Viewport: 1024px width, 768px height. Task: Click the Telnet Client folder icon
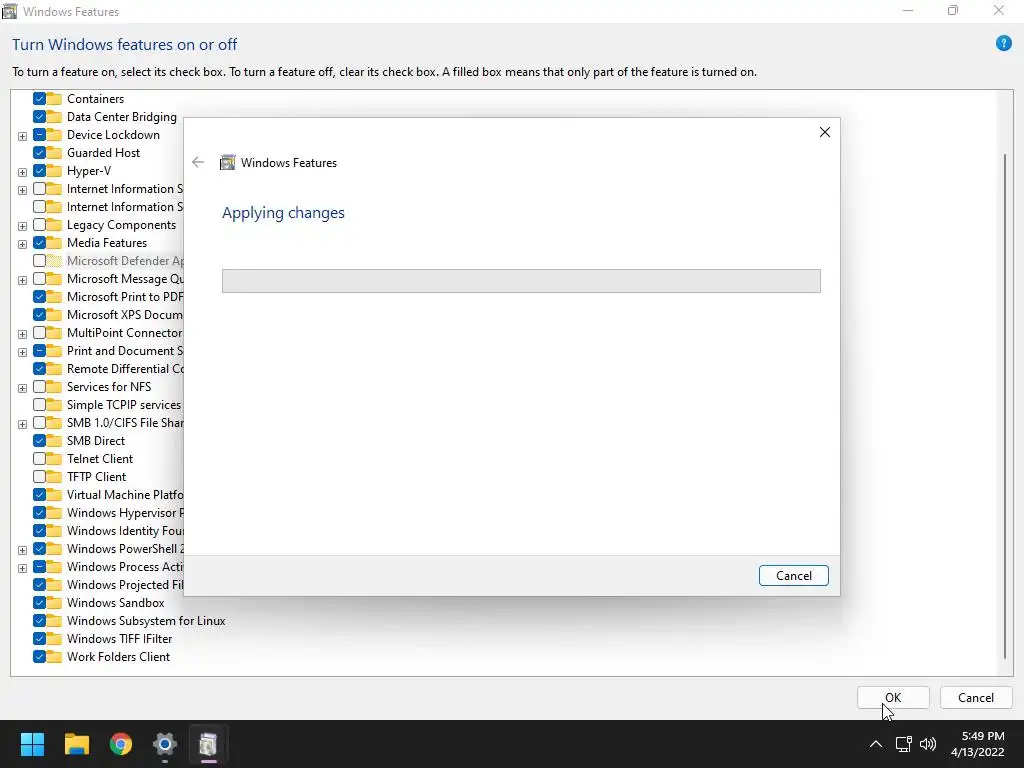54,458
